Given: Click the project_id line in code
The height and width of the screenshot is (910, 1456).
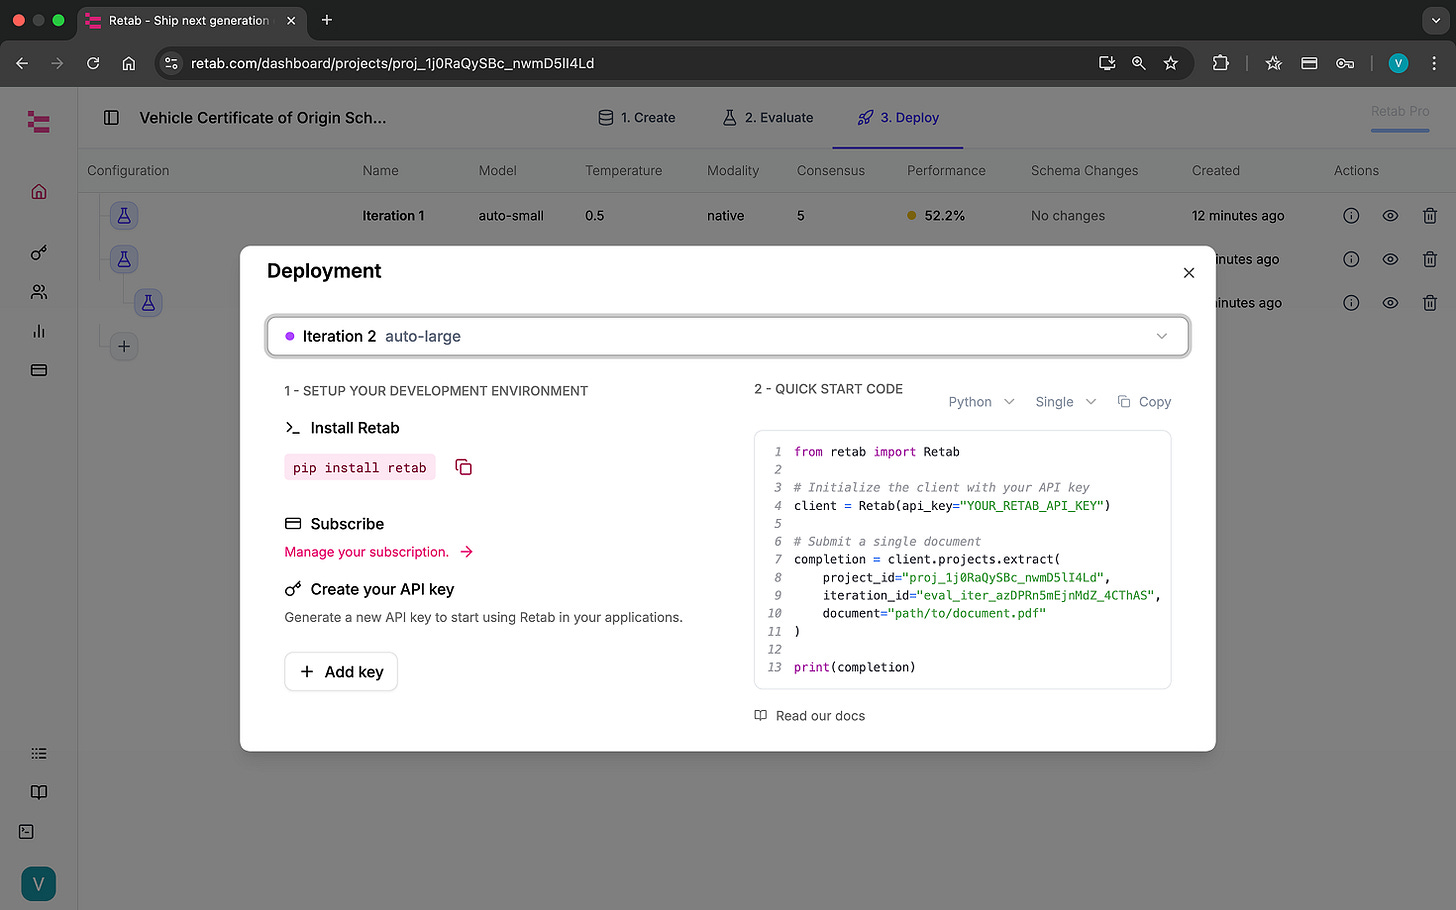Looking at the screenshot, I should (966, 577).
